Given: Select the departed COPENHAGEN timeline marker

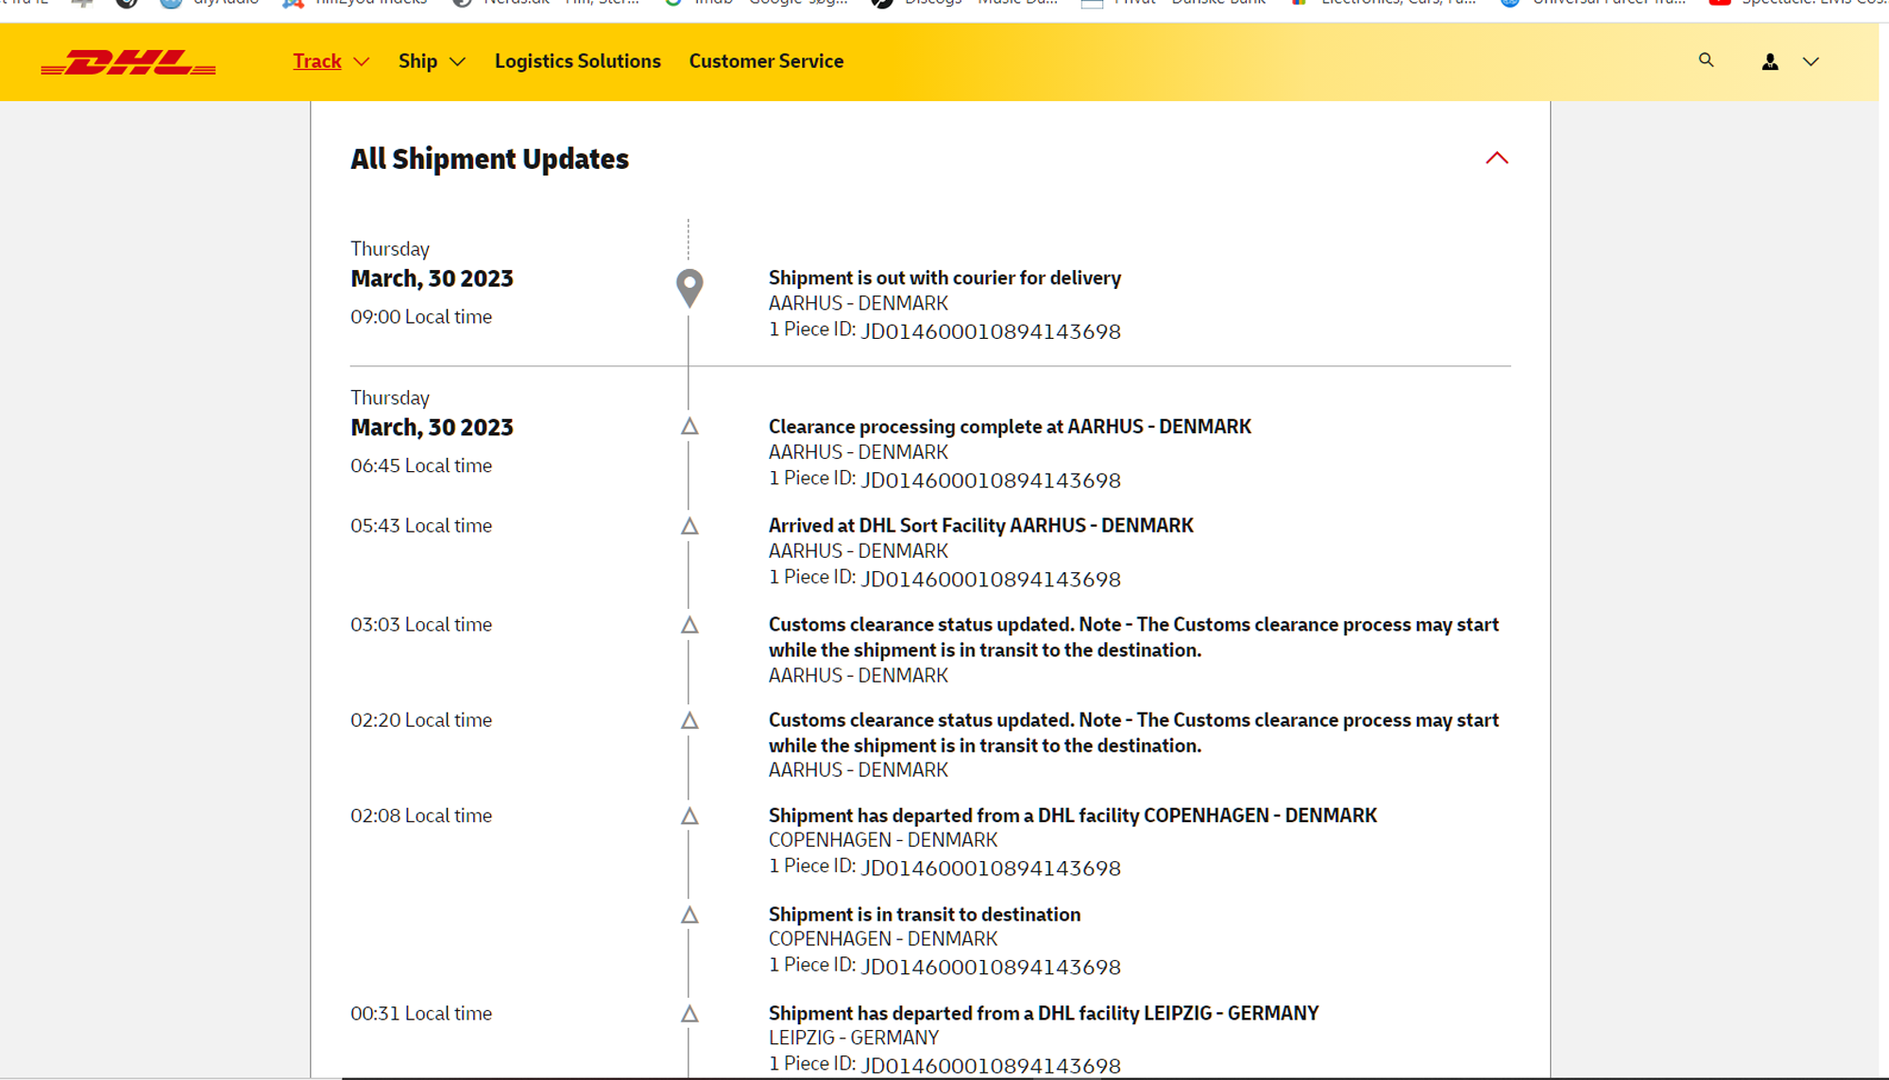Looking at the screenshot, I should click(689, 816).
